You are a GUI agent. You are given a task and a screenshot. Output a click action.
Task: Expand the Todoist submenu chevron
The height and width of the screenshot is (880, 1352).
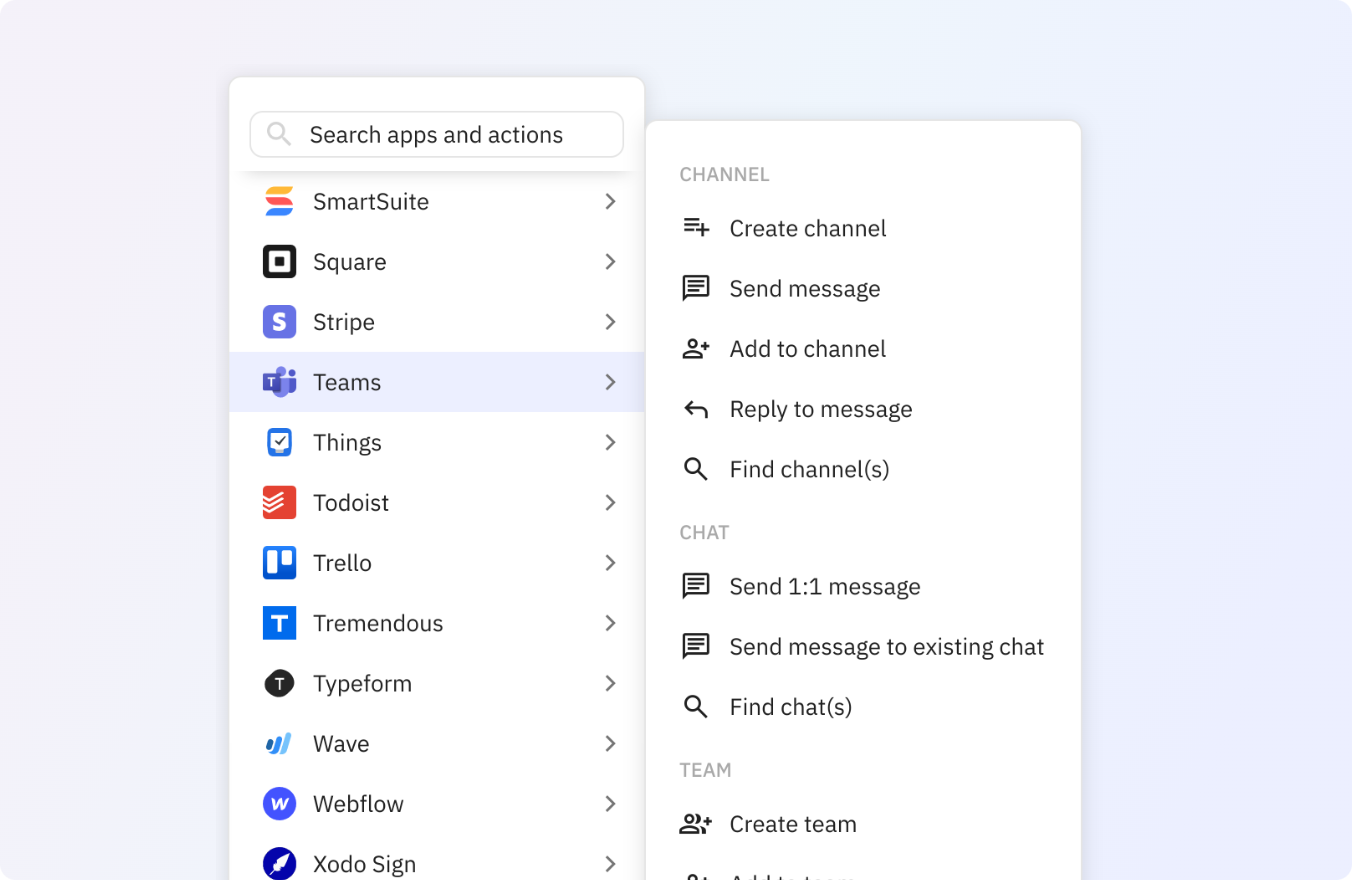610,503
